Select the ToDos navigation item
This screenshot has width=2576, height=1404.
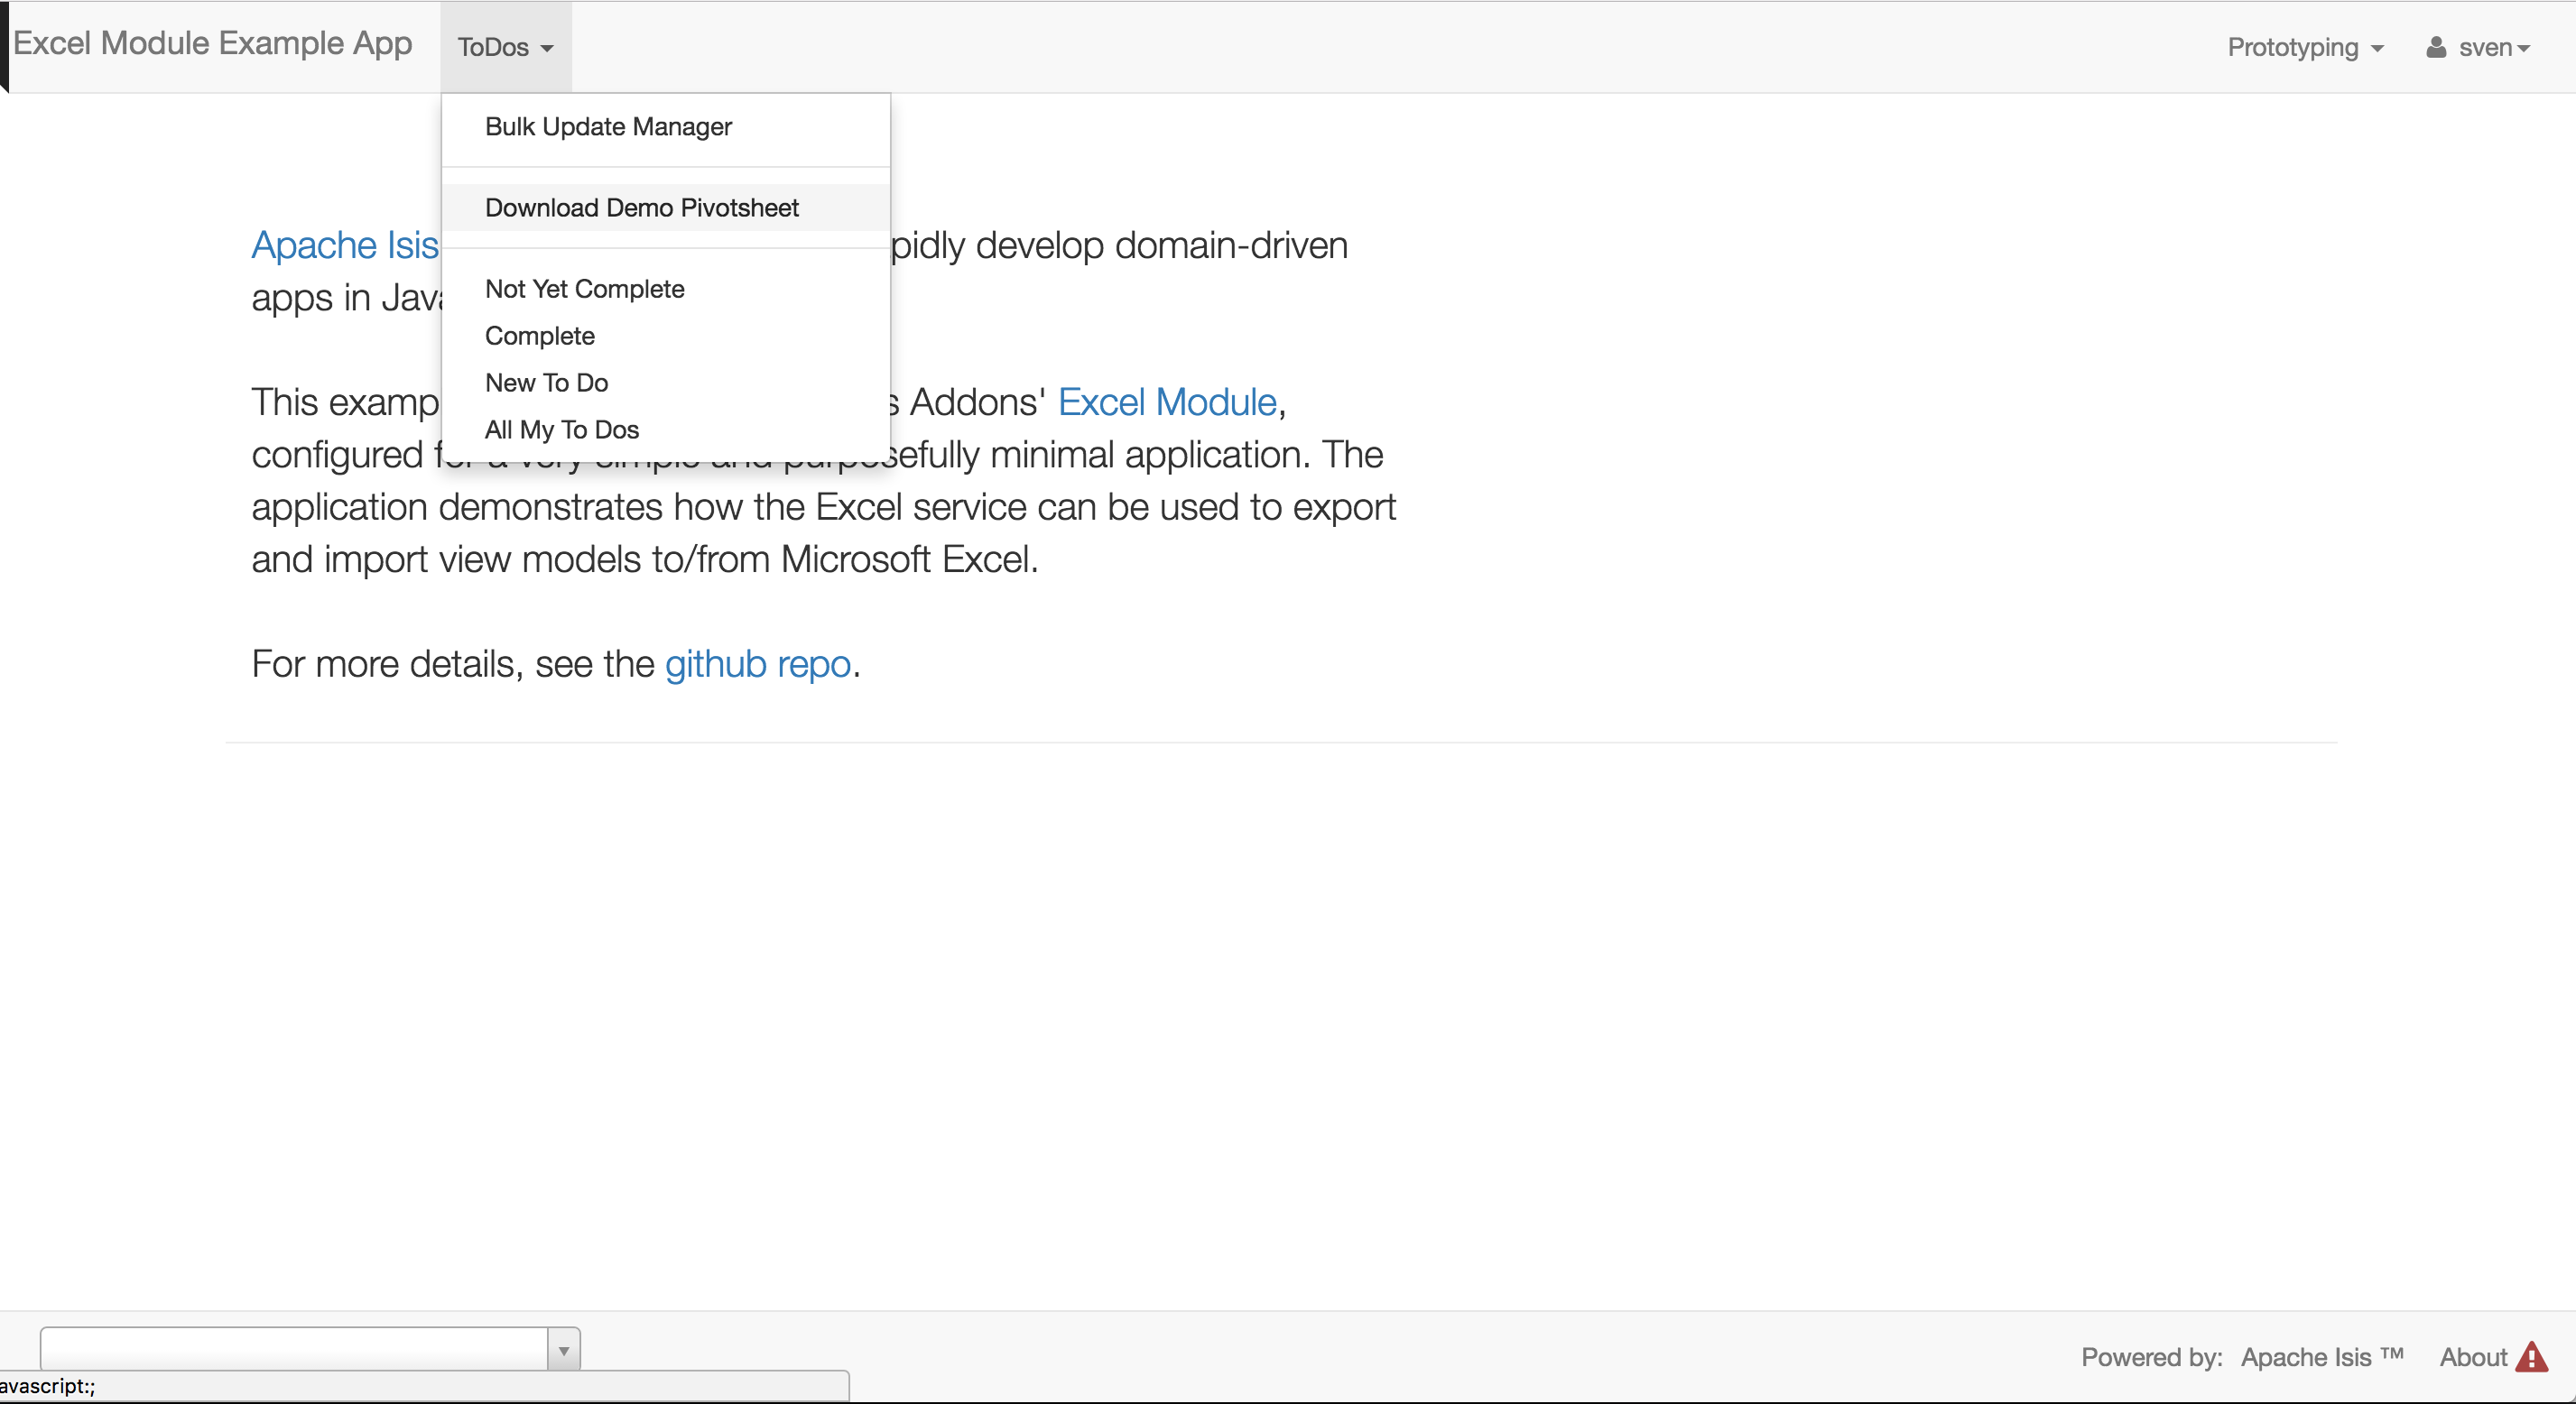(x=505, y=47)
